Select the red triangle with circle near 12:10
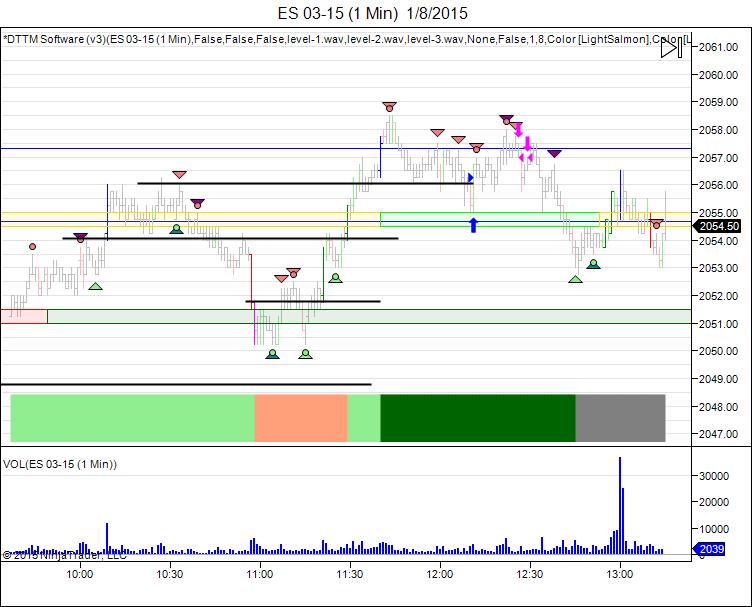The height and width of the screenshot is (607, 752). 476,148
